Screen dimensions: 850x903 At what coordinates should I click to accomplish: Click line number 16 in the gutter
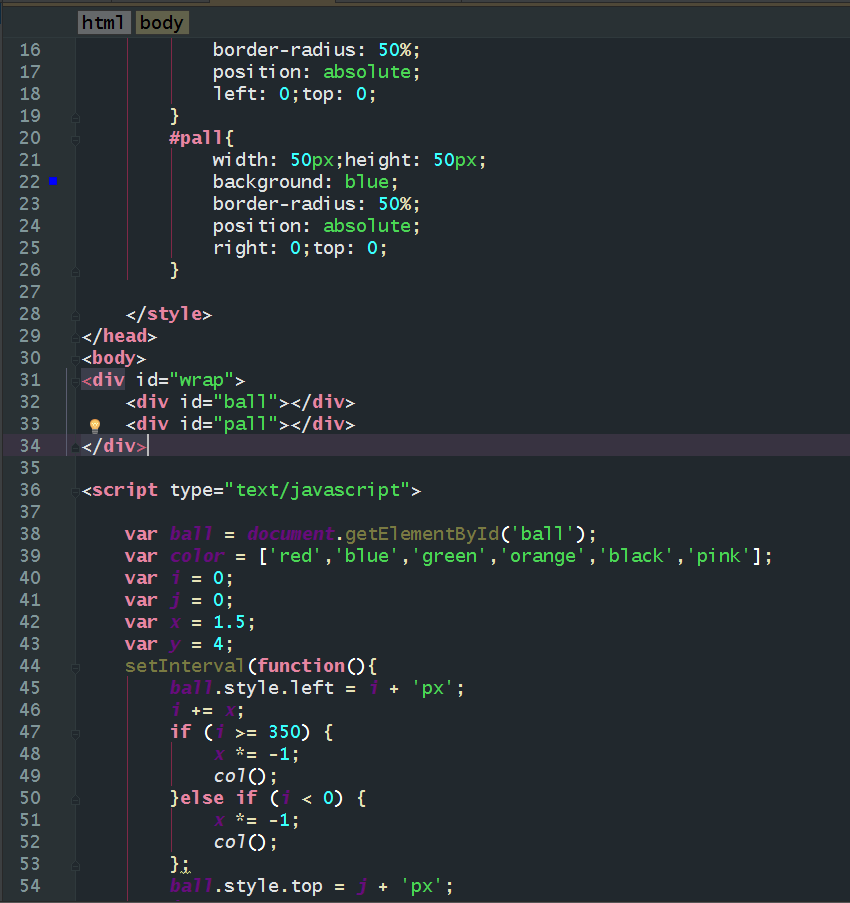coord(30,50)
